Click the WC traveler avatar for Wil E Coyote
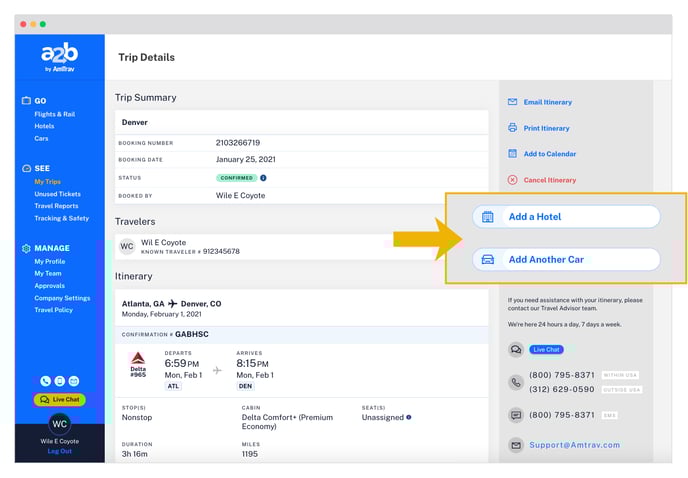This screenshot has height=478, width=688. tap(127, 246)
